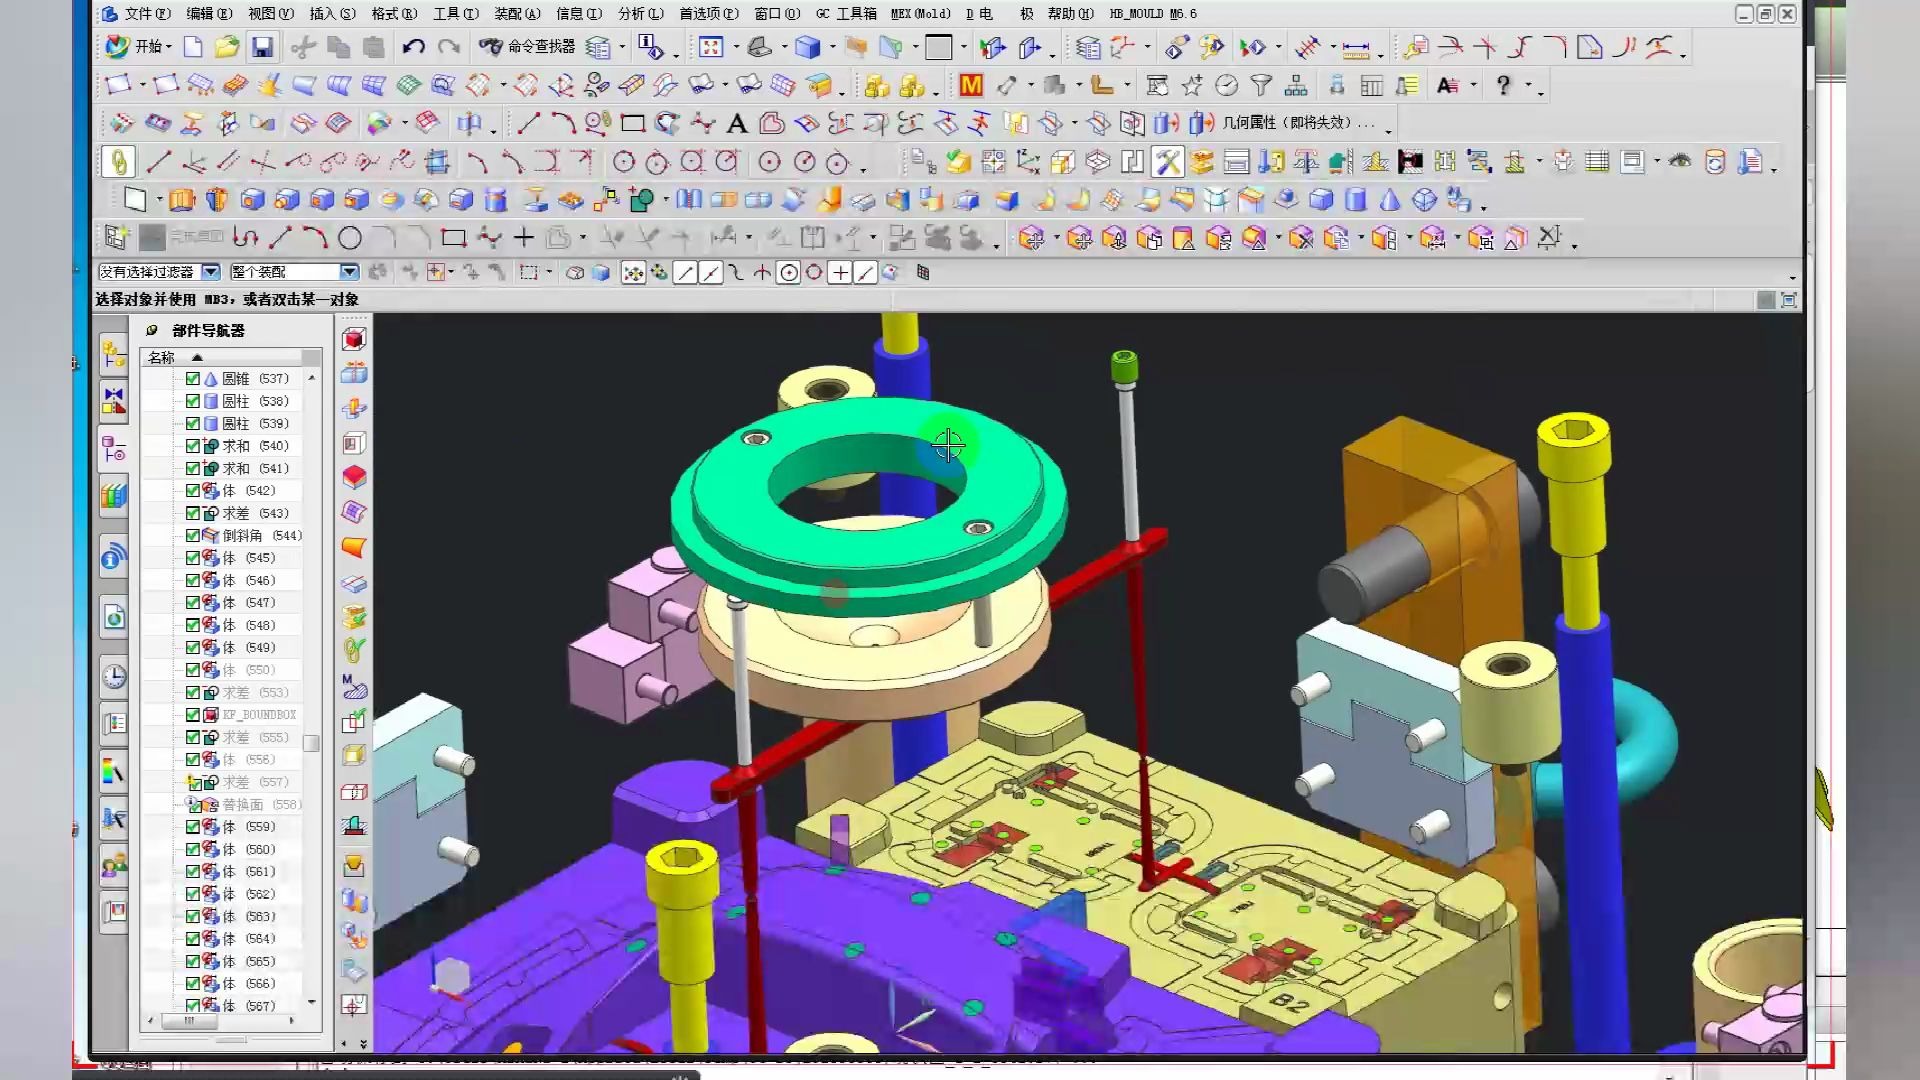Click the navigator horizontal scrollbar
This screenshot has width=1920, height=1080.
(x=190, y=1021)
